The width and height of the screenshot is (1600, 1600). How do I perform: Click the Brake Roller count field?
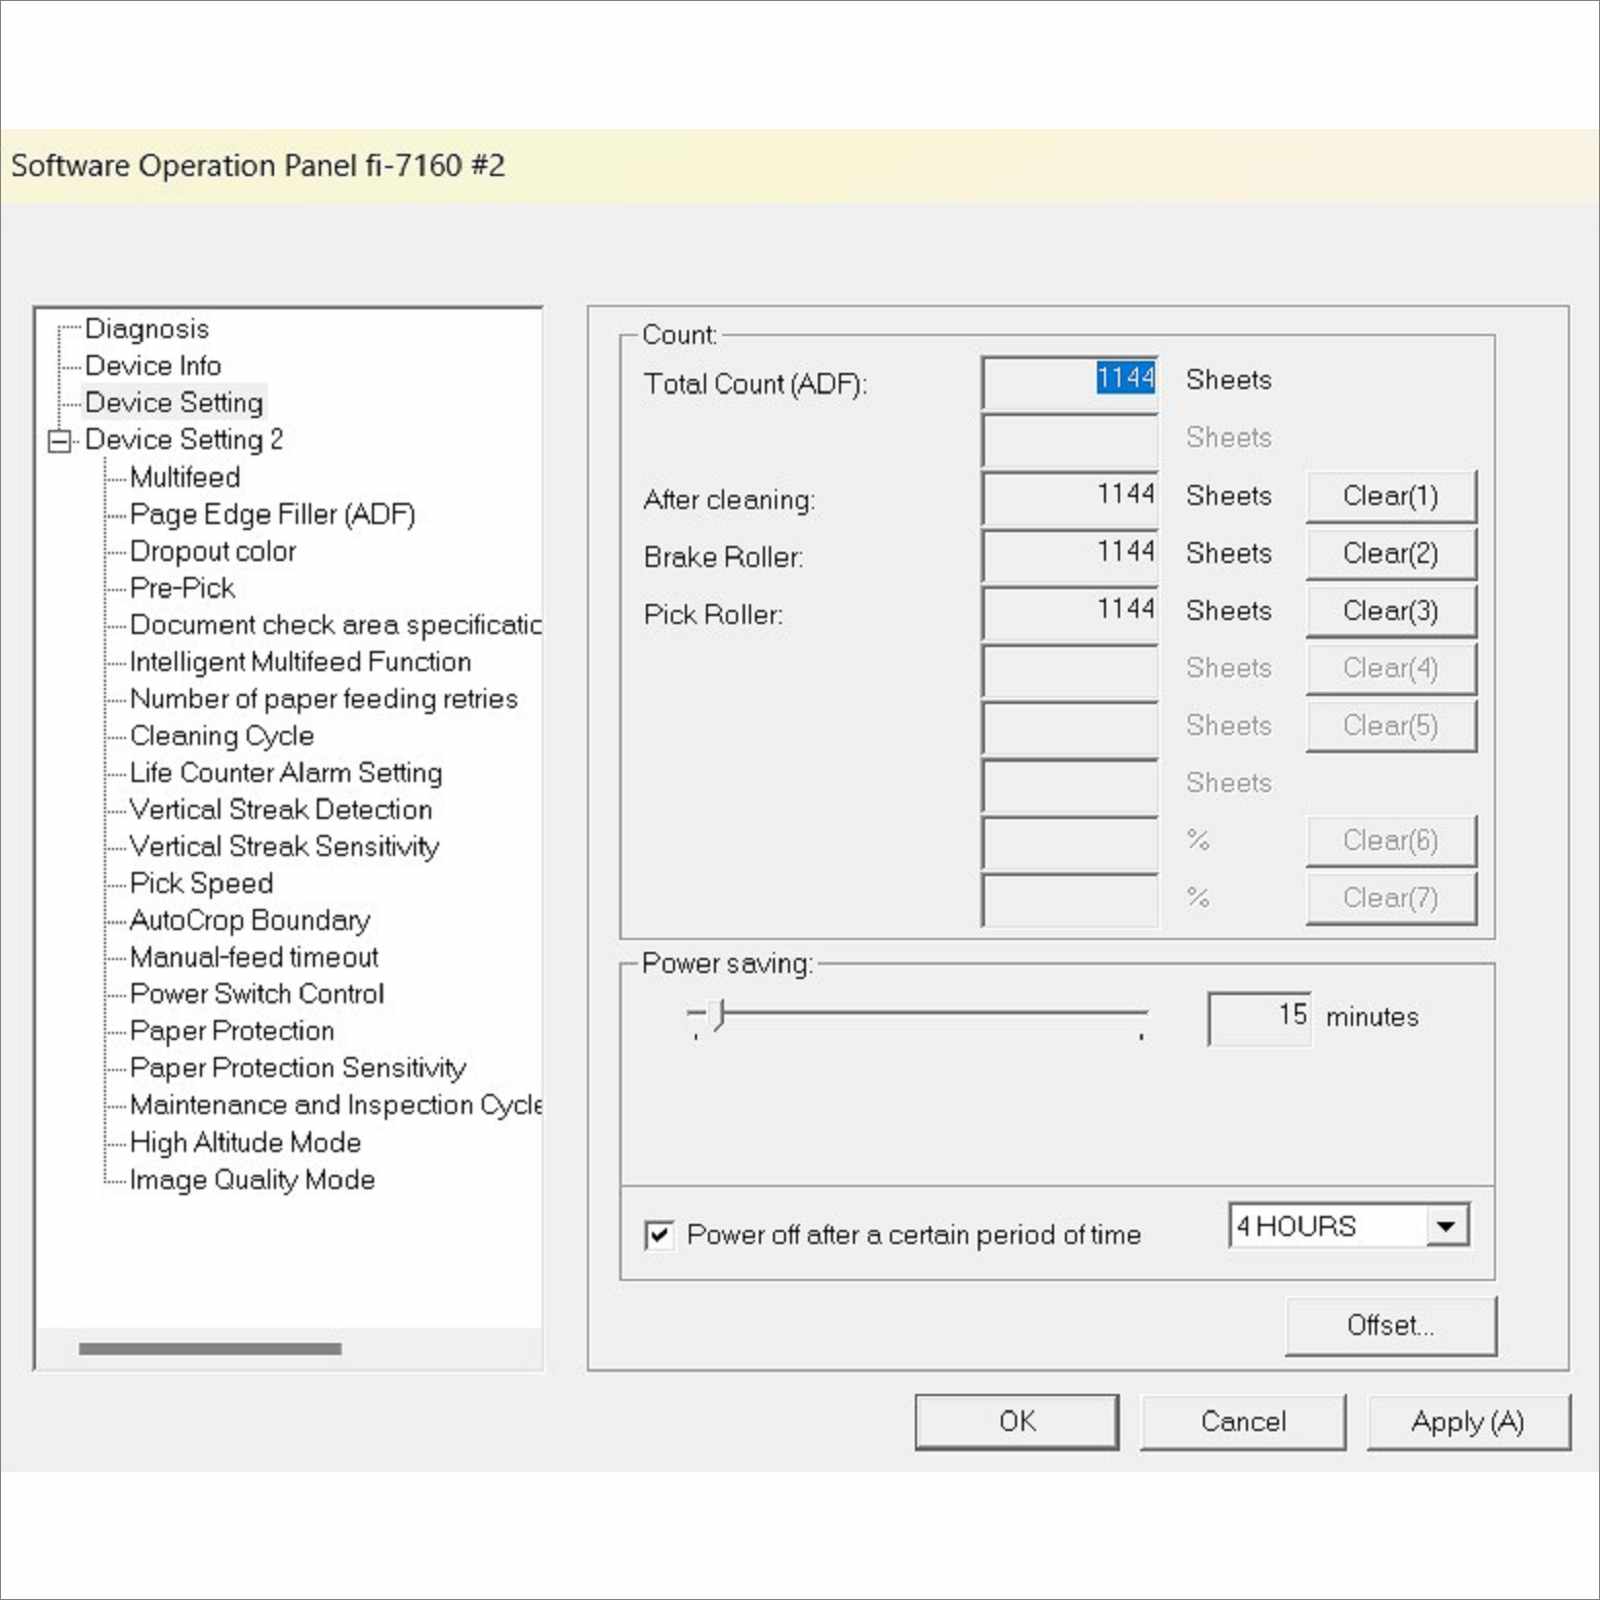point(1070,556)
